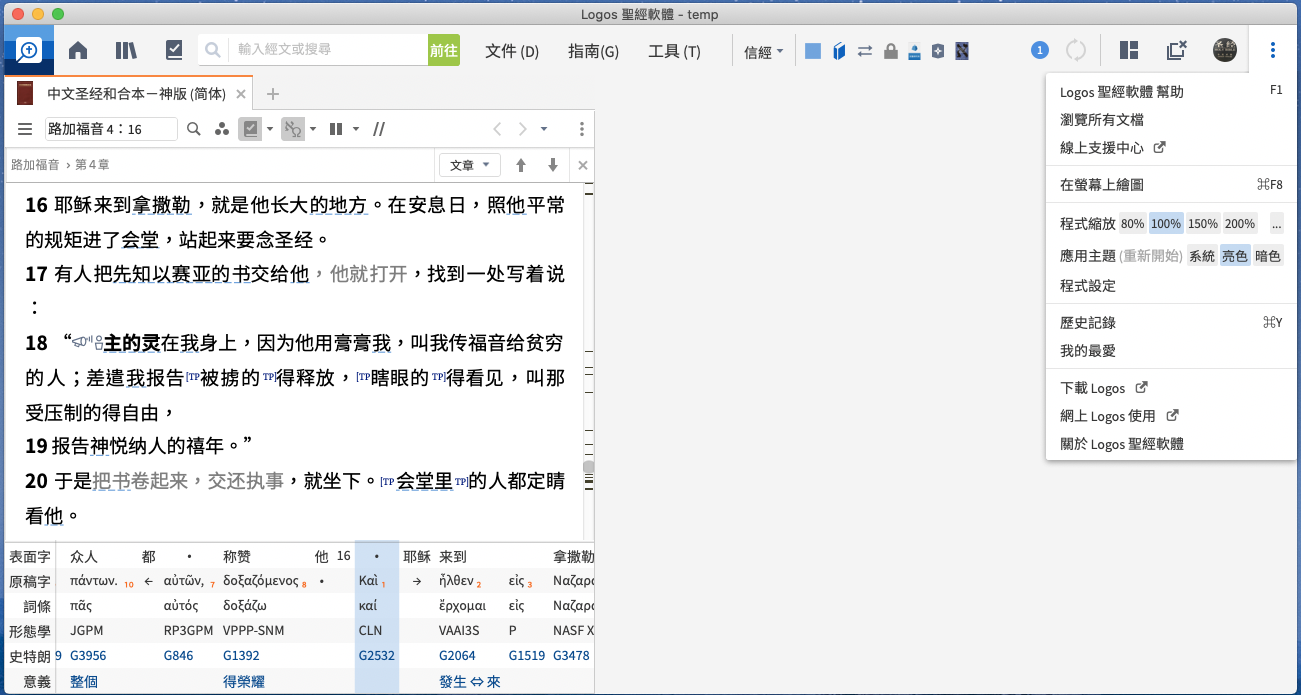The height and width of the screenshot is (695, 1301).
Task: Open the Bible panel vertical dots menu
Action: coord(582,129)
